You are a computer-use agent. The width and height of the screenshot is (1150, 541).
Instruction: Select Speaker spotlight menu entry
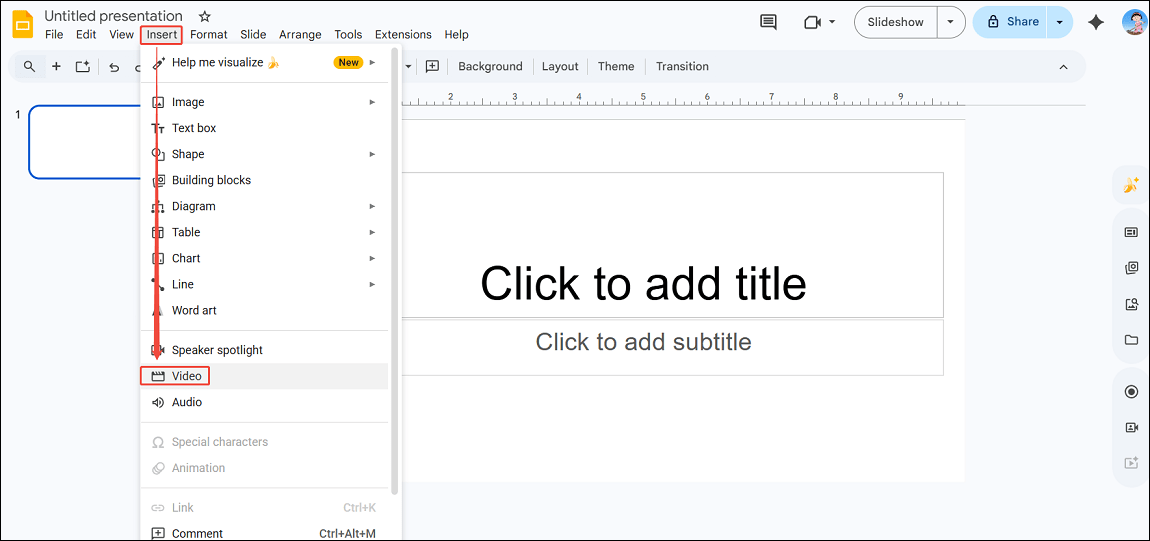(264, 350)
